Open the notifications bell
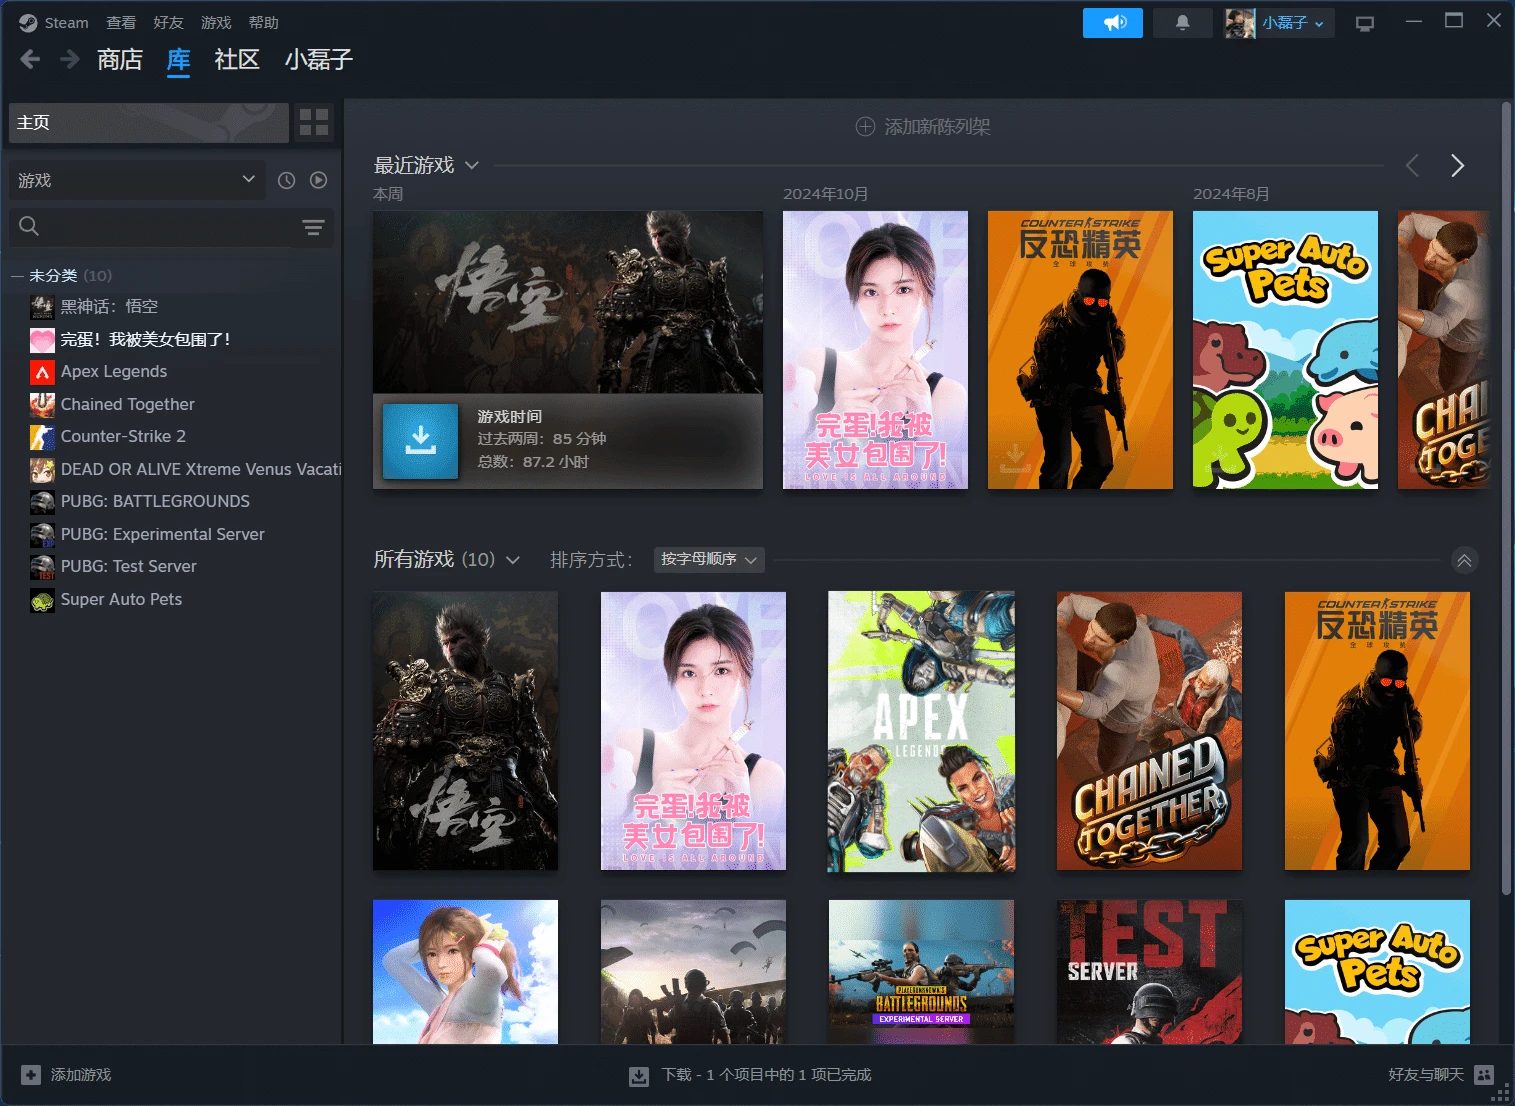Screen dimensions: 1515x1106 (x=1182, y=22)
